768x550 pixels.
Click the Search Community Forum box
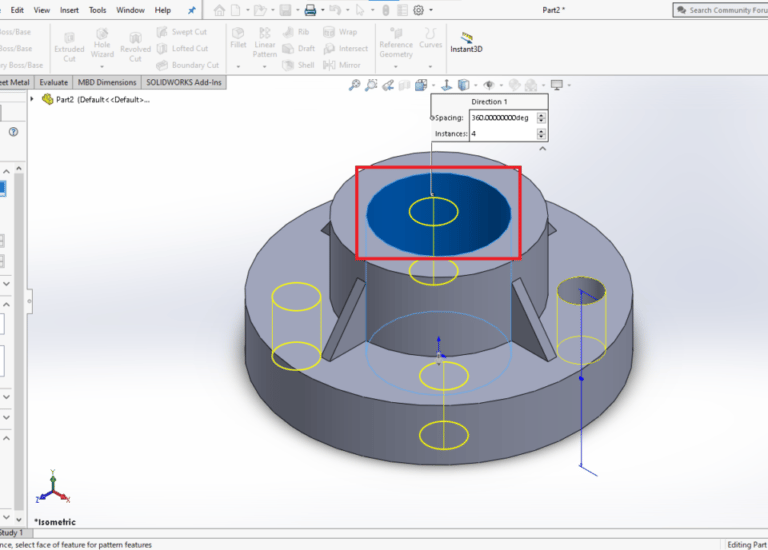coord(720,10)
